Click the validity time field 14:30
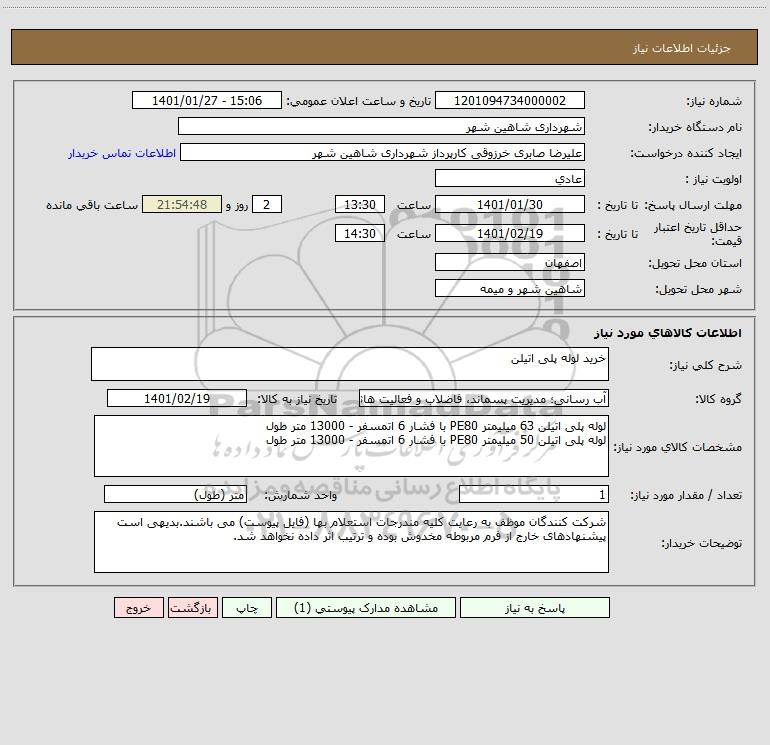This screenshot has height=745, width=770. coord(359,233)
